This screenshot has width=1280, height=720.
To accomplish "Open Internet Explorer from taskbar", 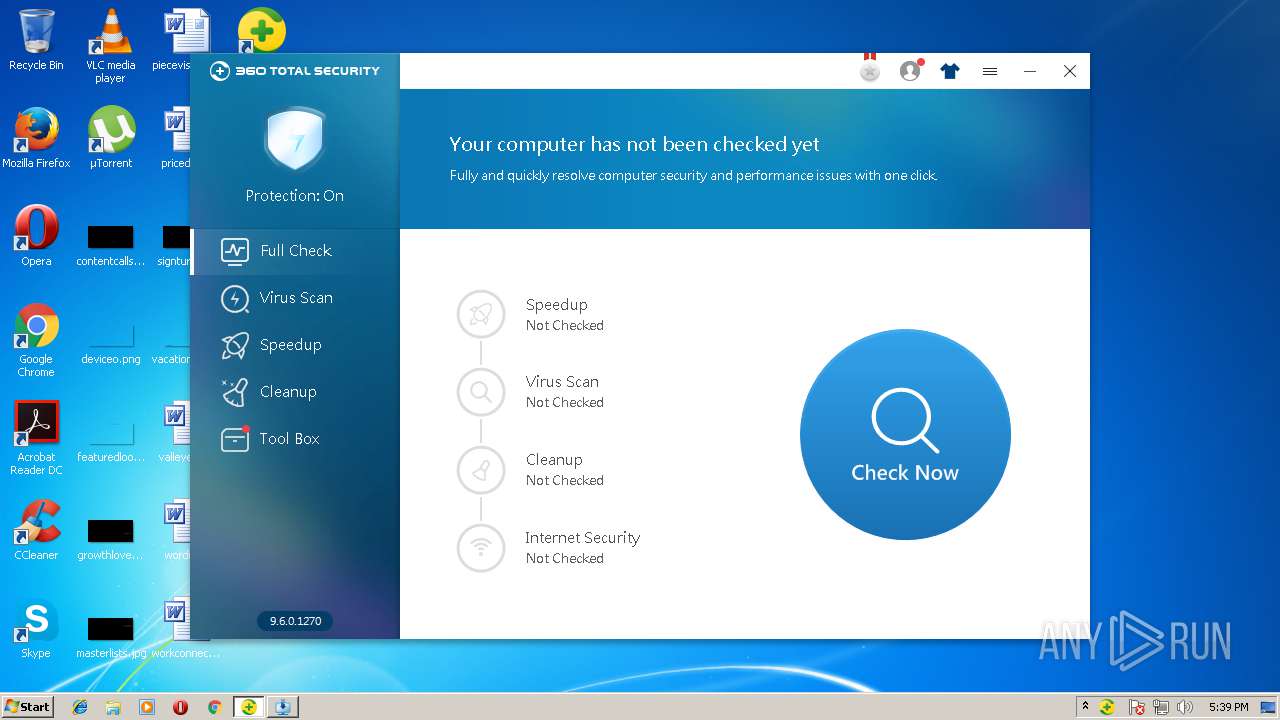I will pos(80,707).
